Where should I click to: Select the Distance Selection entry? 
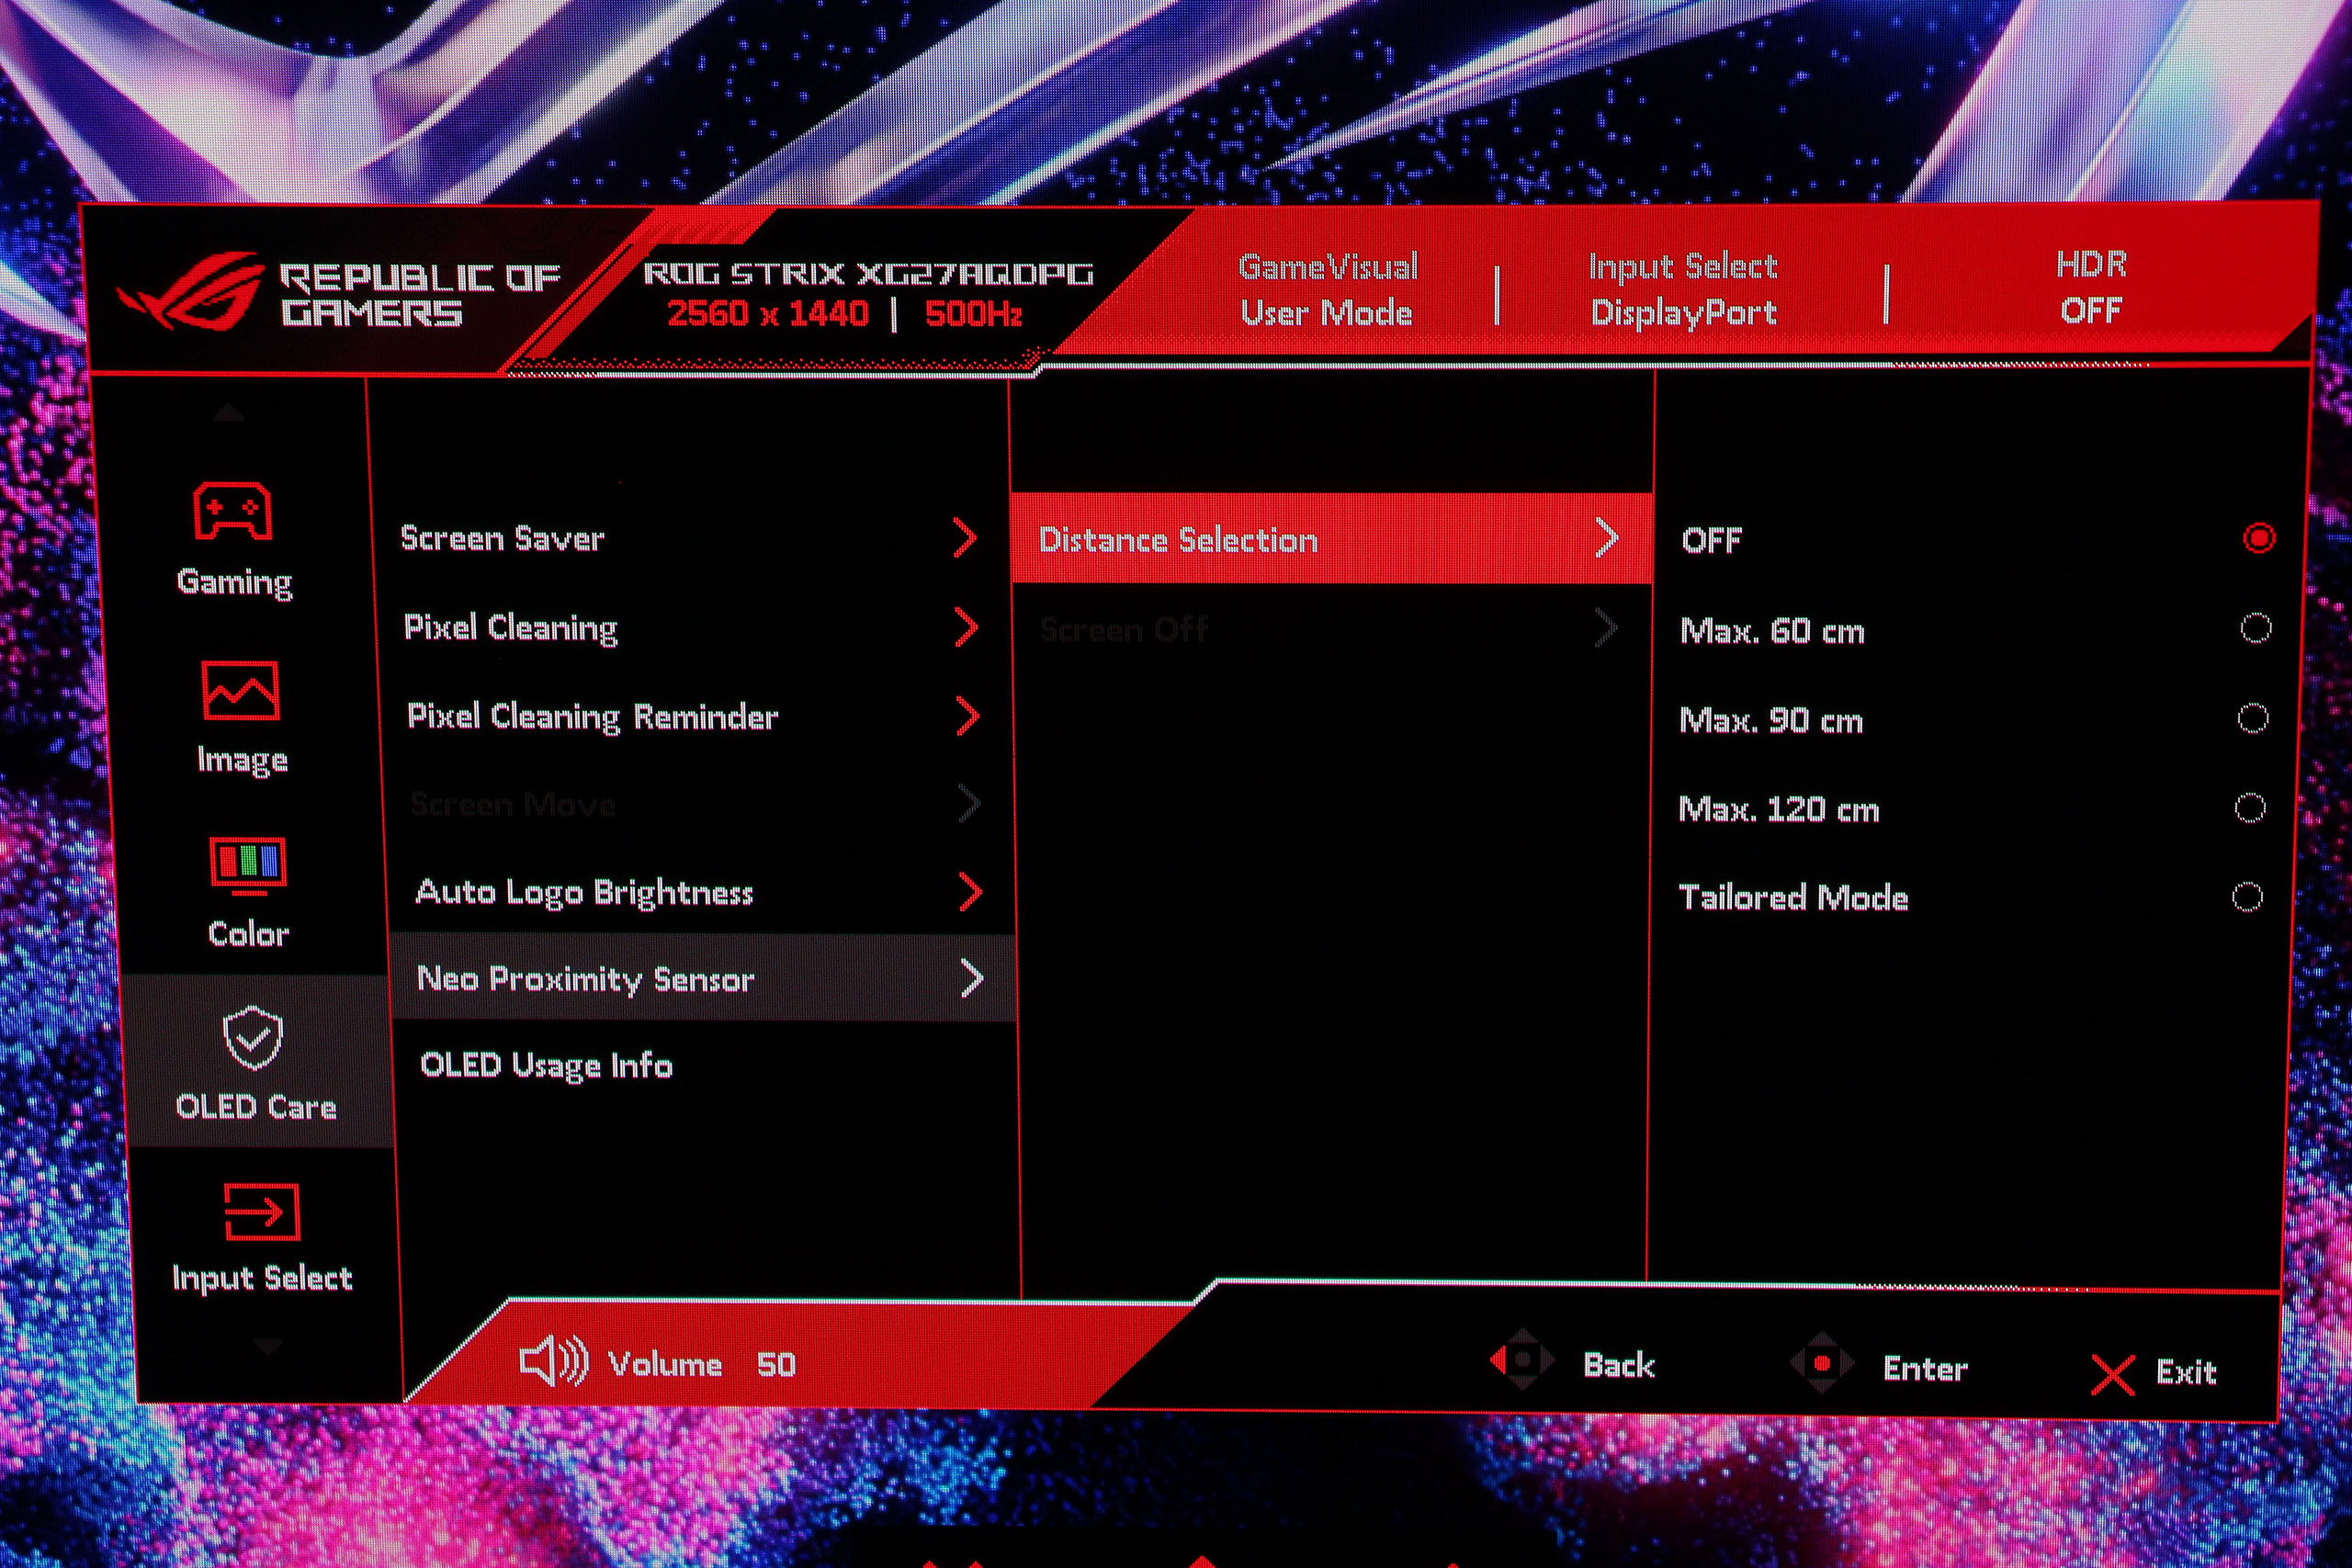pyautogui.click(x=1178, y=540)
